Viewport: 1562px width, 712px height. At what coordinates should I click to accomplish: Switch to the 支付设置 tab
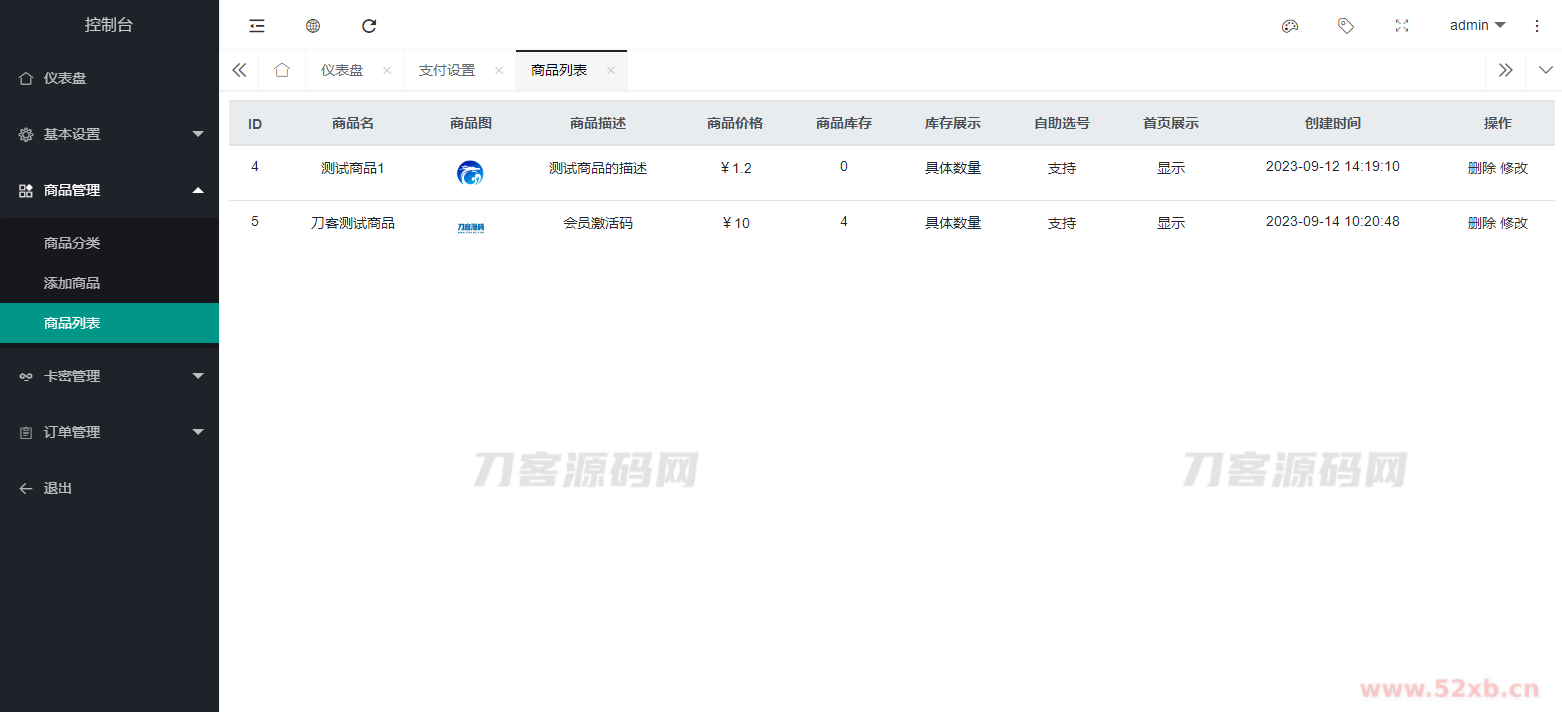pyautogui.click(x=446, y=70)
